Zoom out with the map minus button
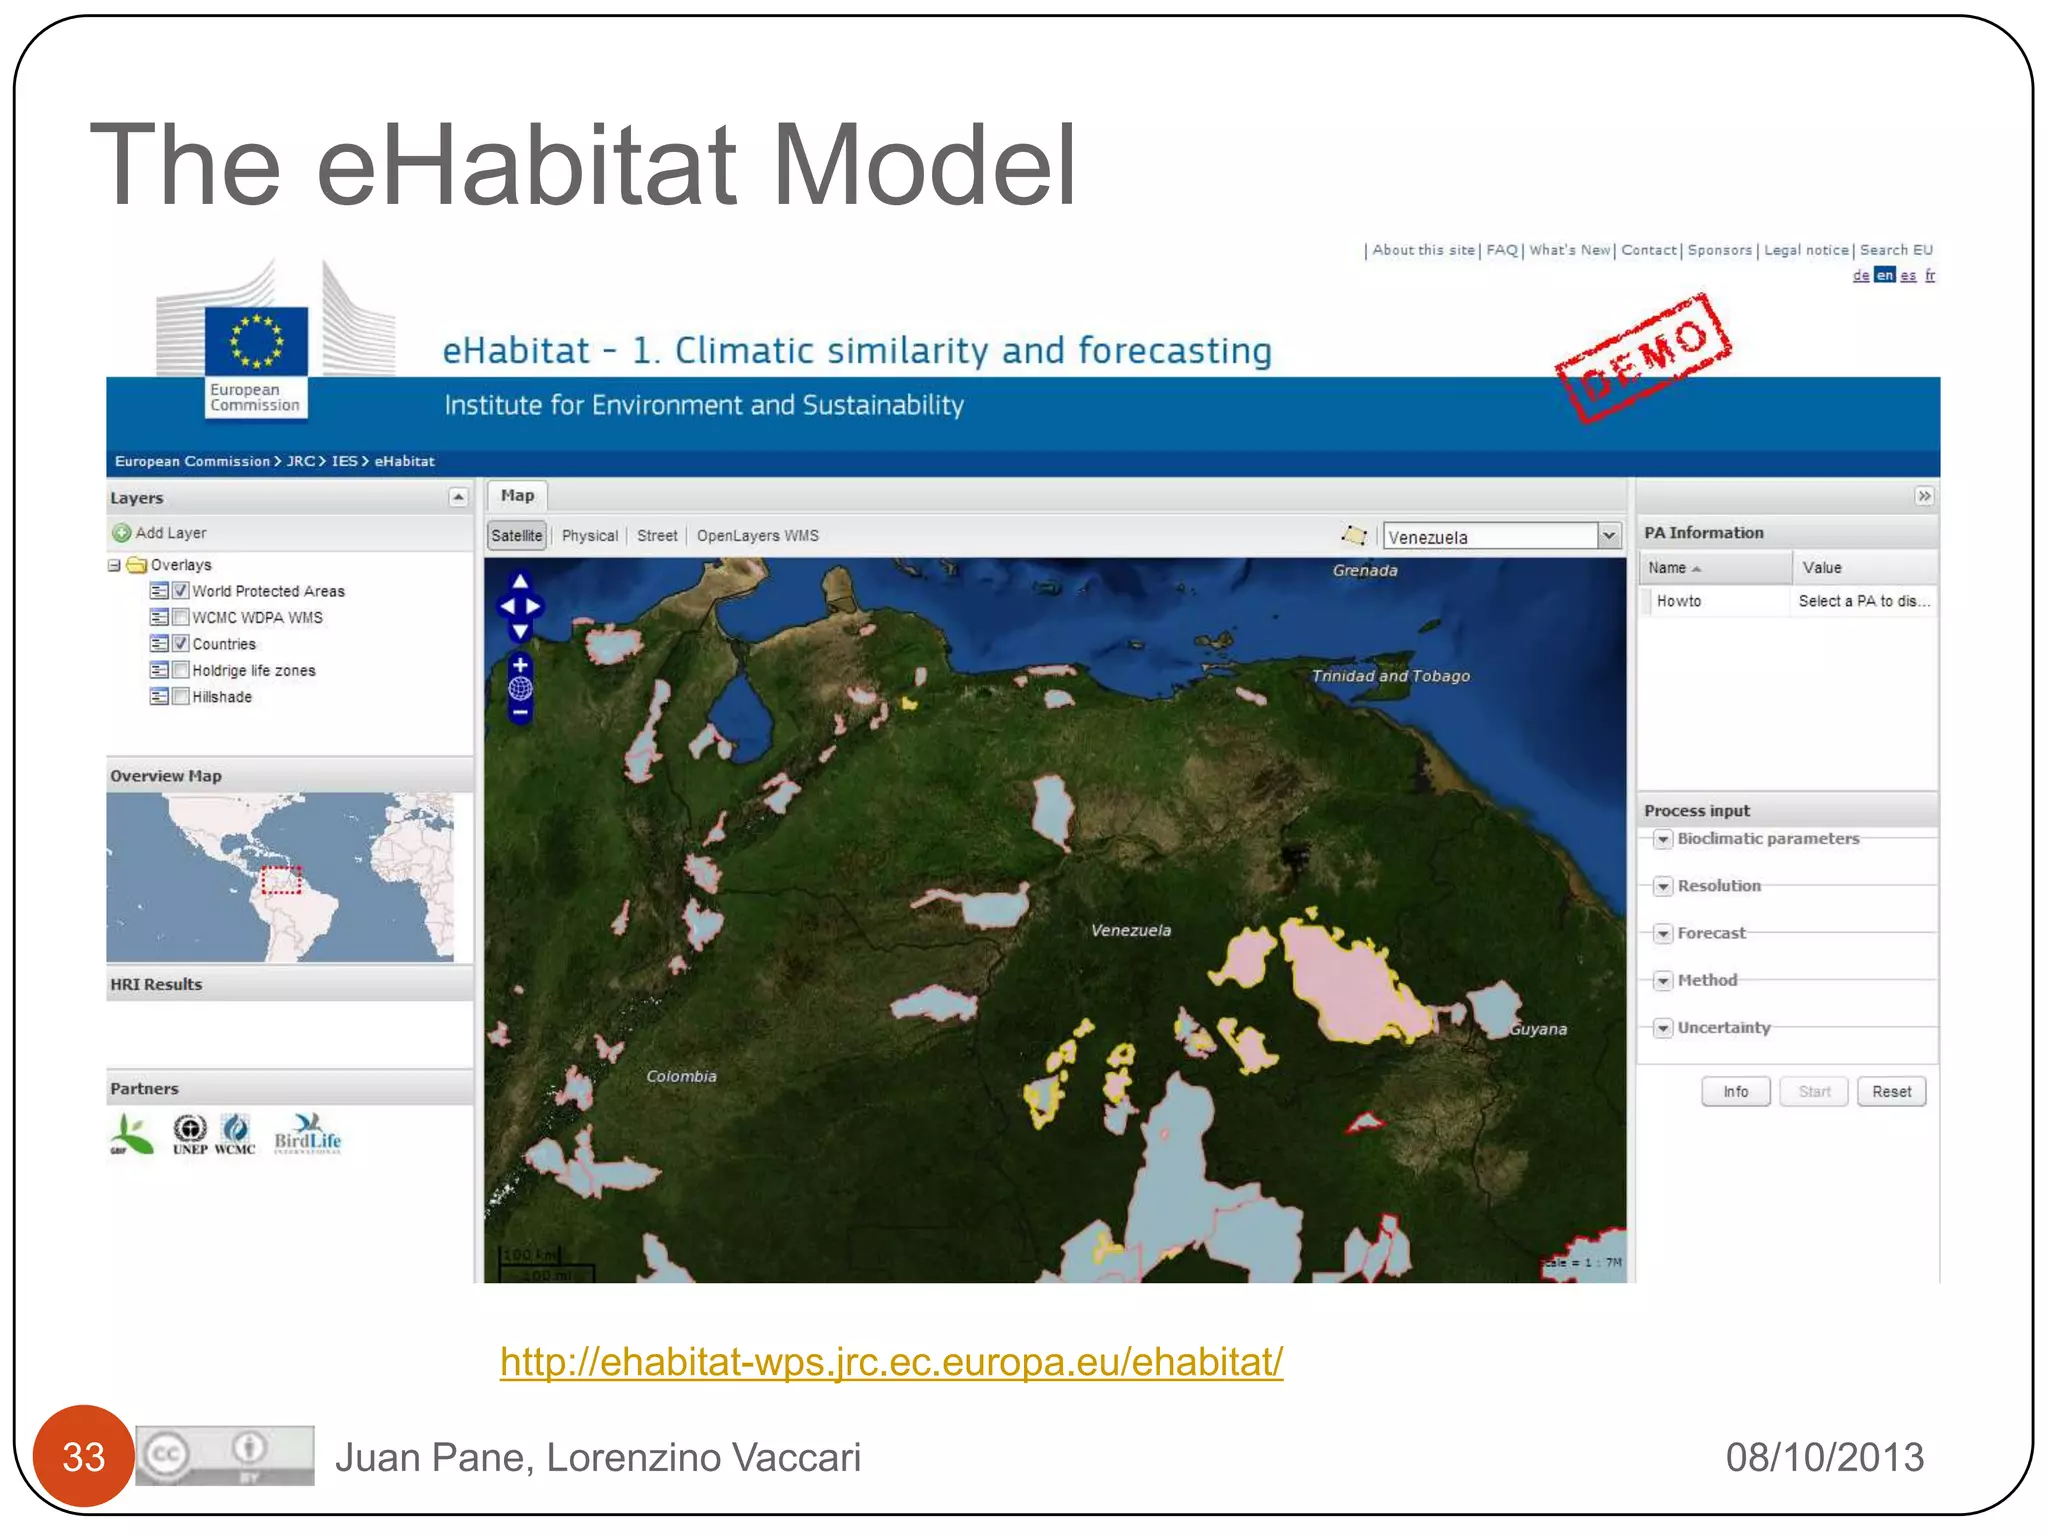The height and width of the screenshot is (1536, 2048). 520,712
